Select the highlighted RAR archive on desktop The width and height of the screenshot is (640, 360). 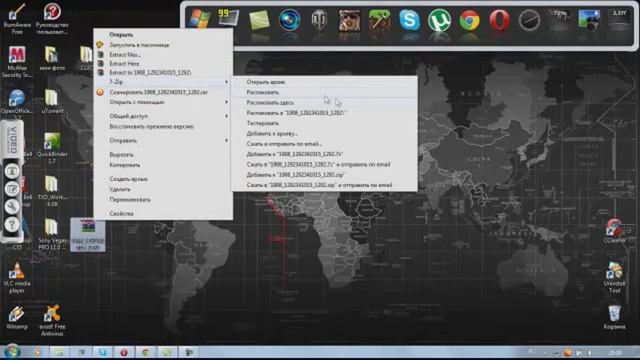(87, 235)
